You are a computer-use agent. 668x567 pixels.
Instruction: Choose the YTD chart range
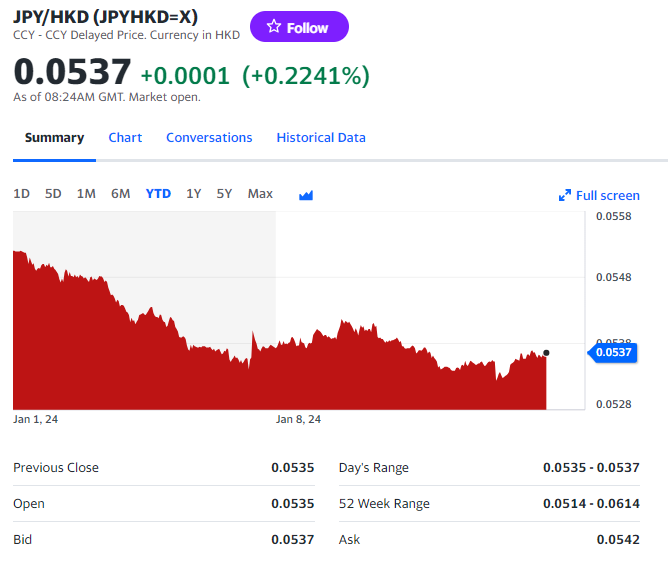[158, 194]
